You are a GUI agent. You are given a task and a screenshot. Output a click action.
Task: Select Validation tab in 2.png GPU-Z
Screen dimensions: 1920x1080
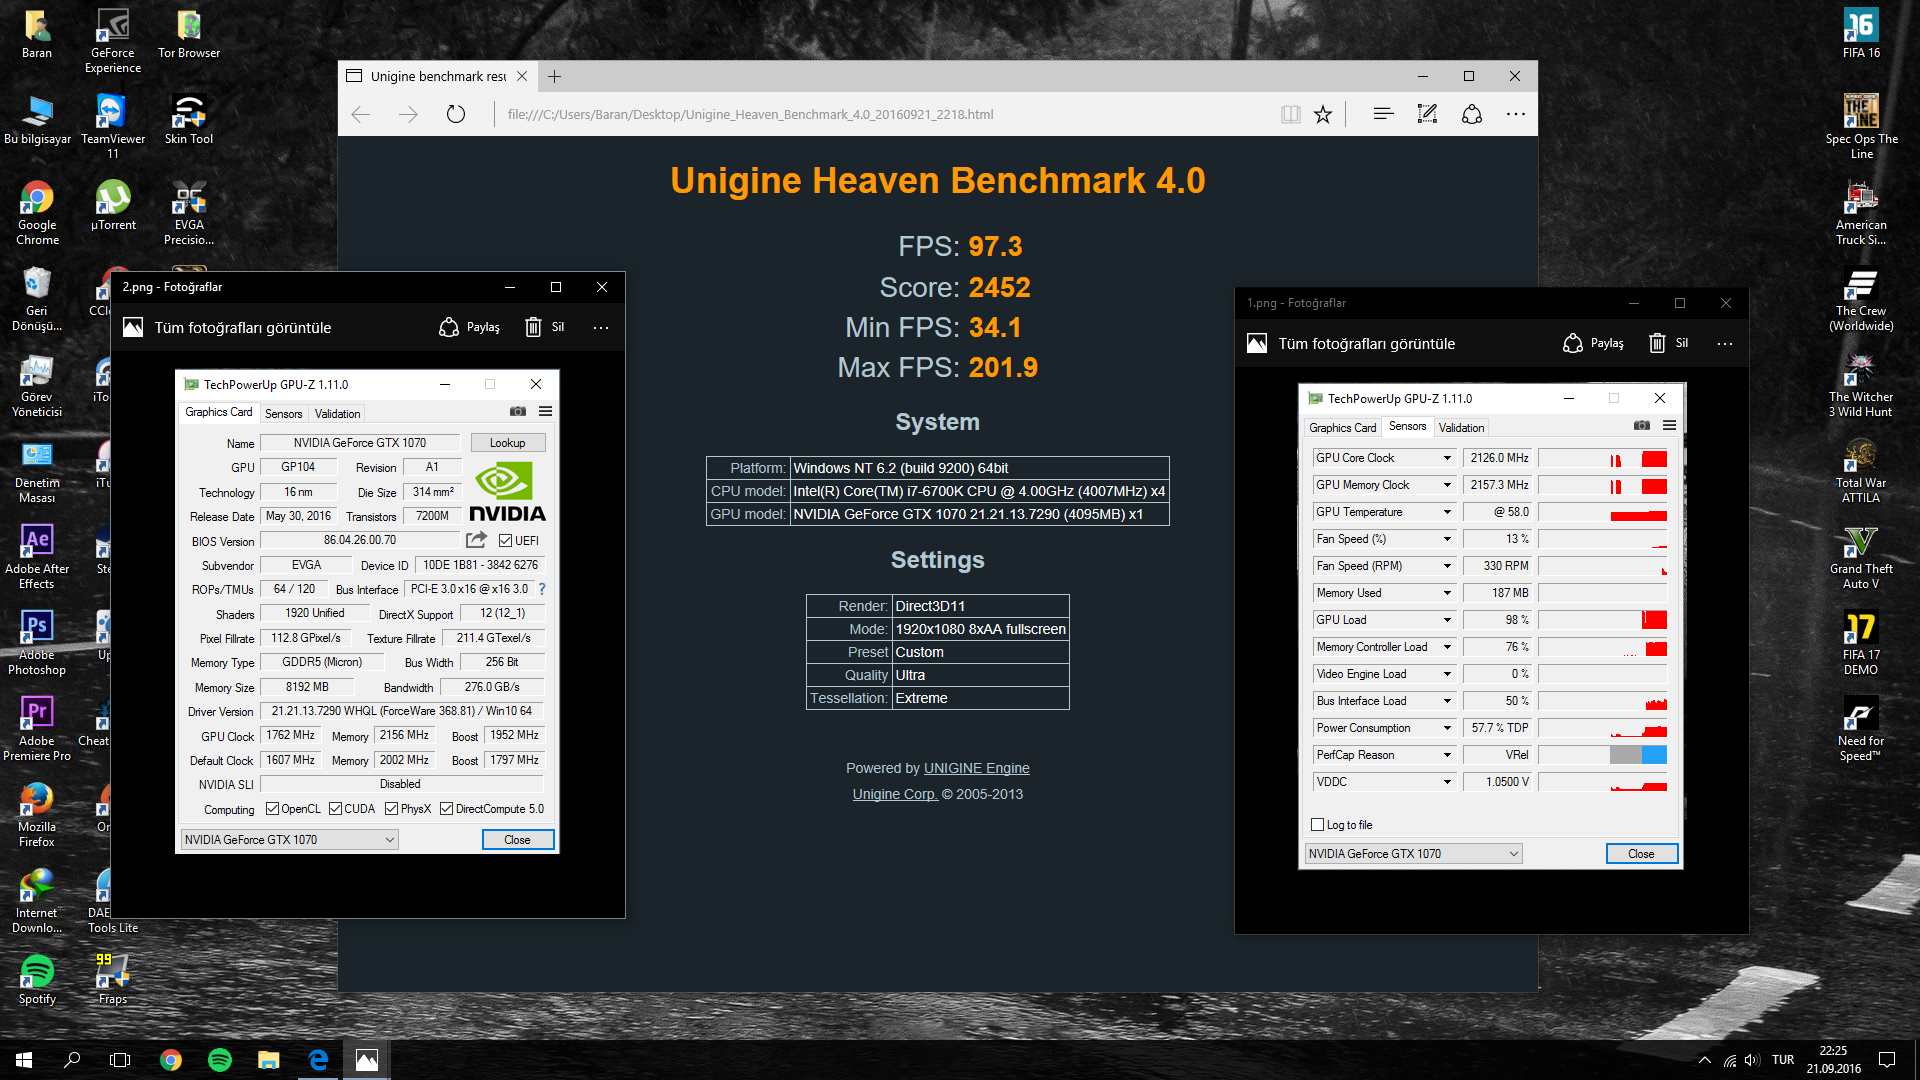click(337, 414)
